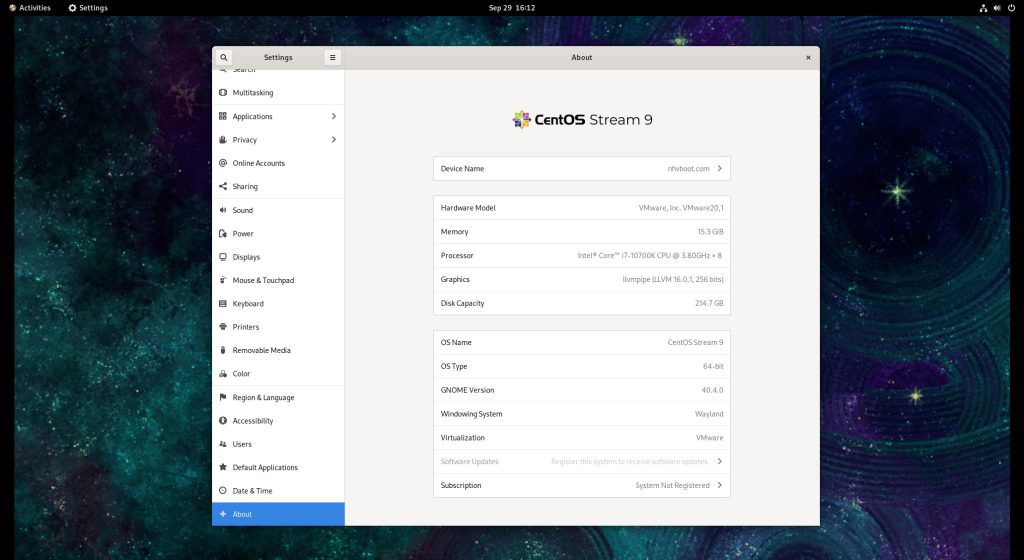This screenshot has height=560, width=1024.
Task: Open the power menu icon in top bar
Action: pos(1011,8)
